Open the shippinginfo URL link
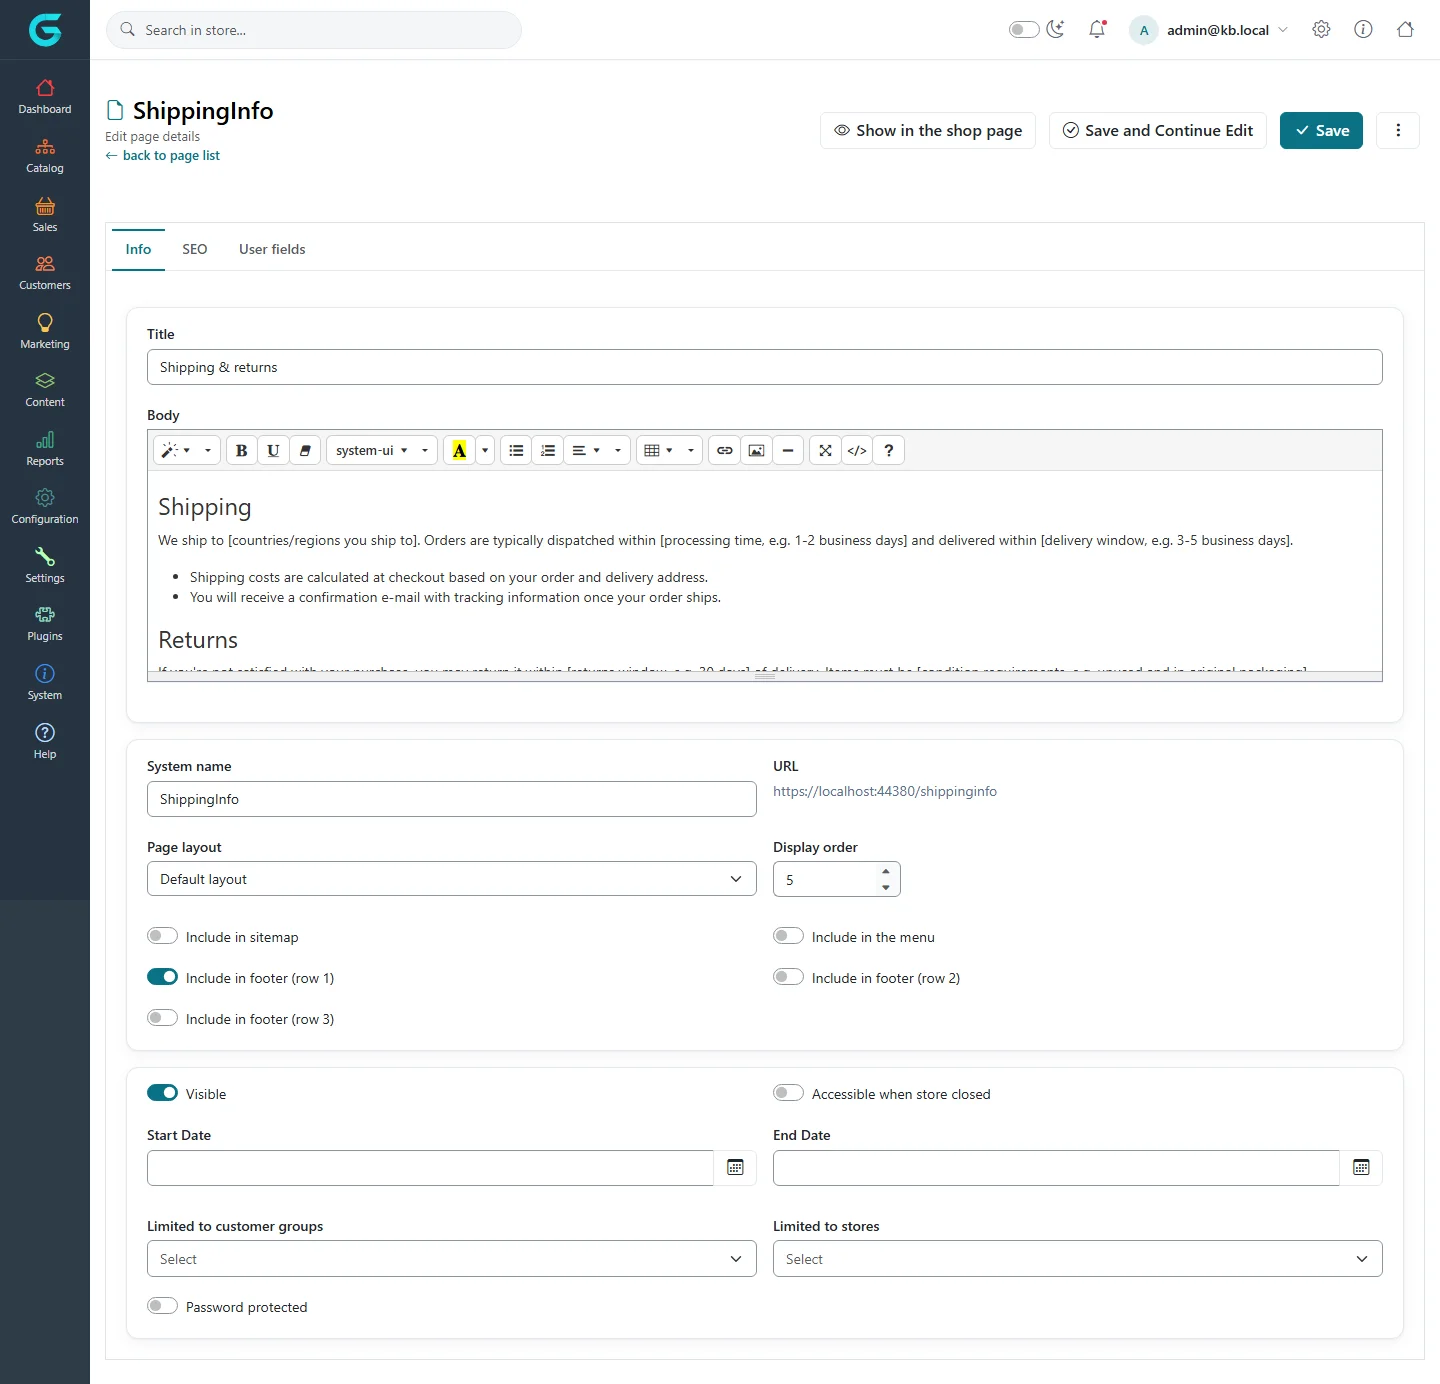Image resolution: width=1440 pixels, height=1384 pixels. [885, 791]
